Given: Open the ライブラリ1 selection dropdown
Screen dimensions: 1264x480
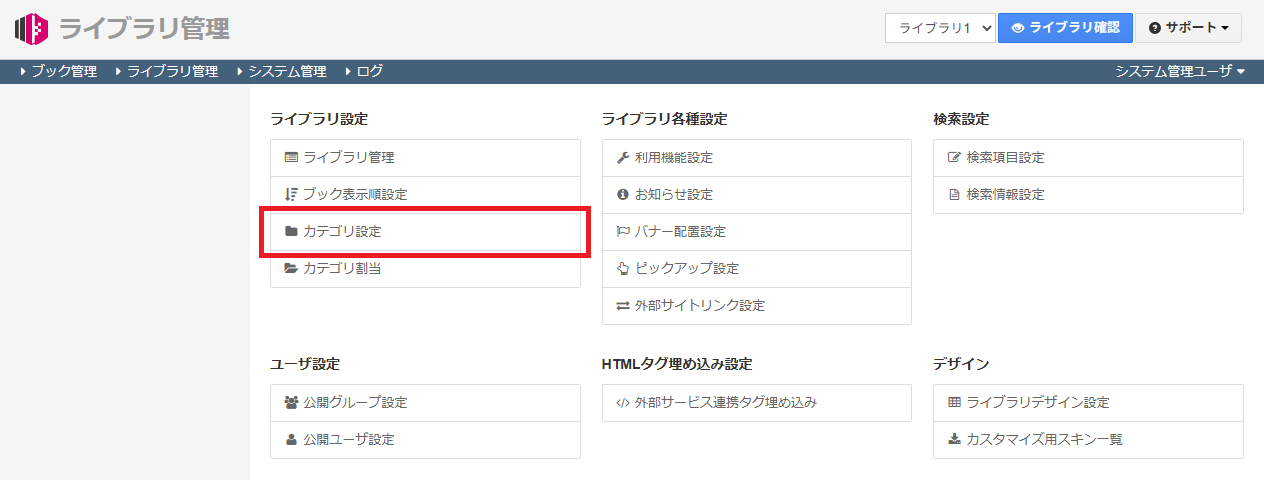Looking at the screenshot, I should tap(939, 28).
